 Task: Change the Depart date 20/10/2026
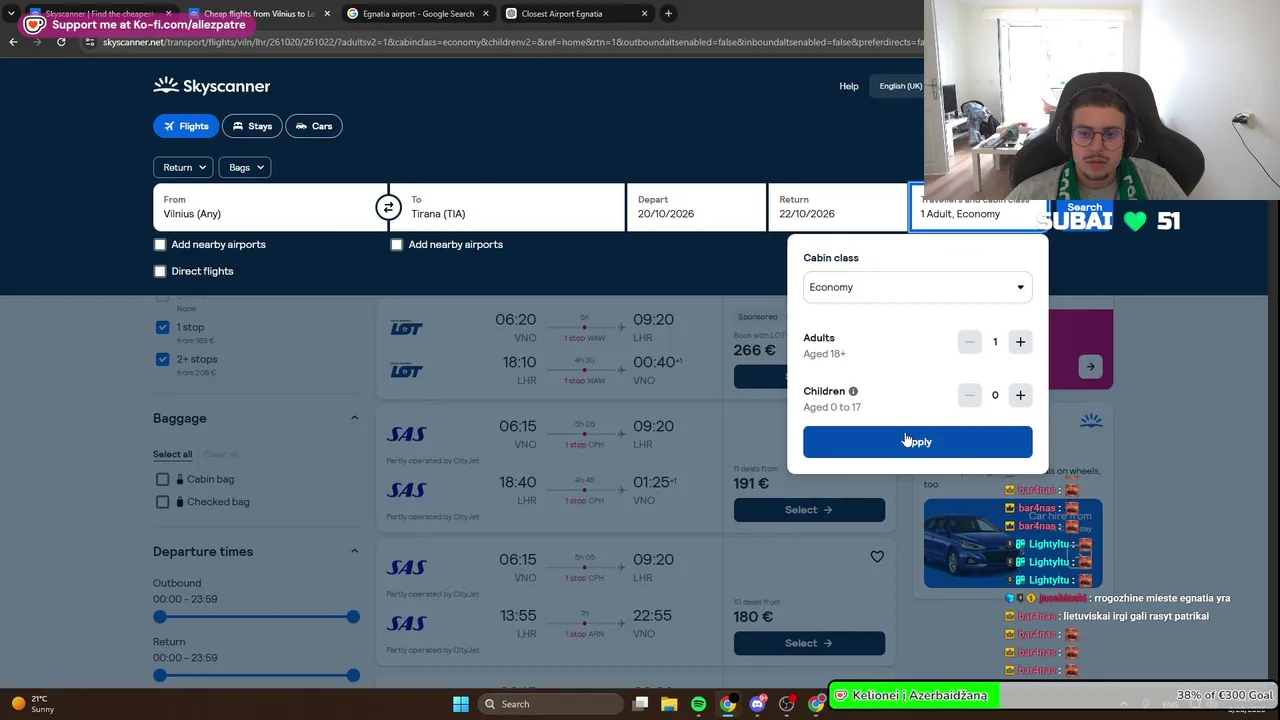tap(697, 207)
